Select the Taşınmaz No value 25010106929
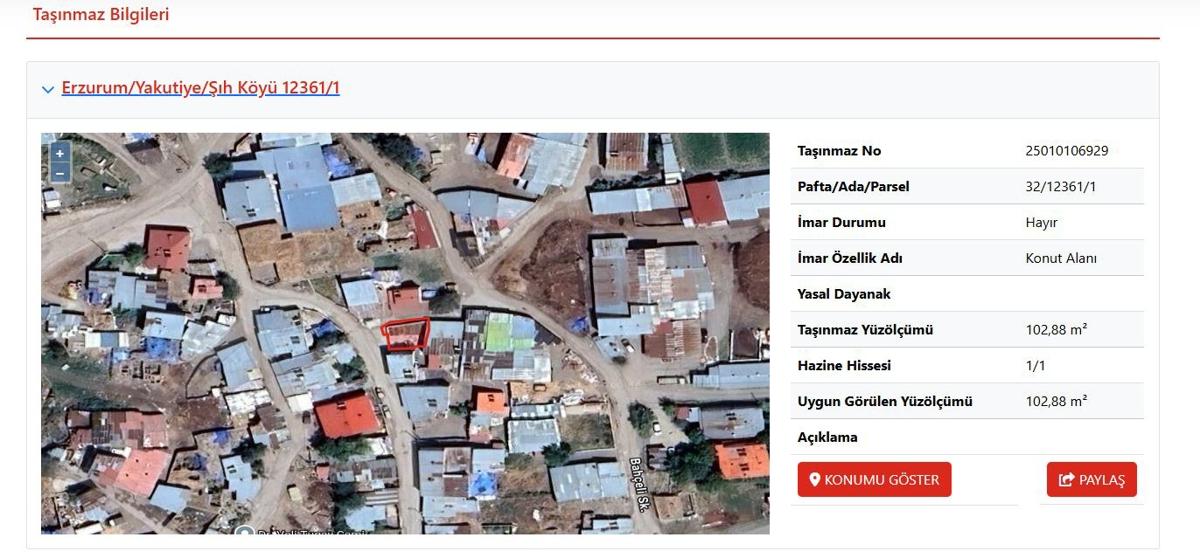 1066,151
